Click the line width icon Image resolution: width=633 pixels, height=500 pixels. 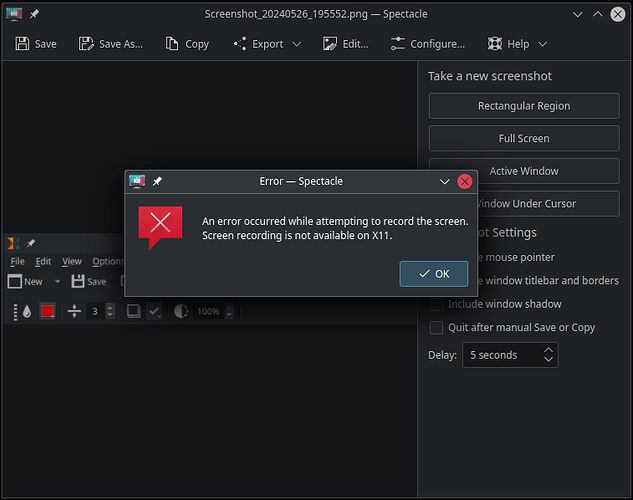pyautogui.click(x=74, y=311)
